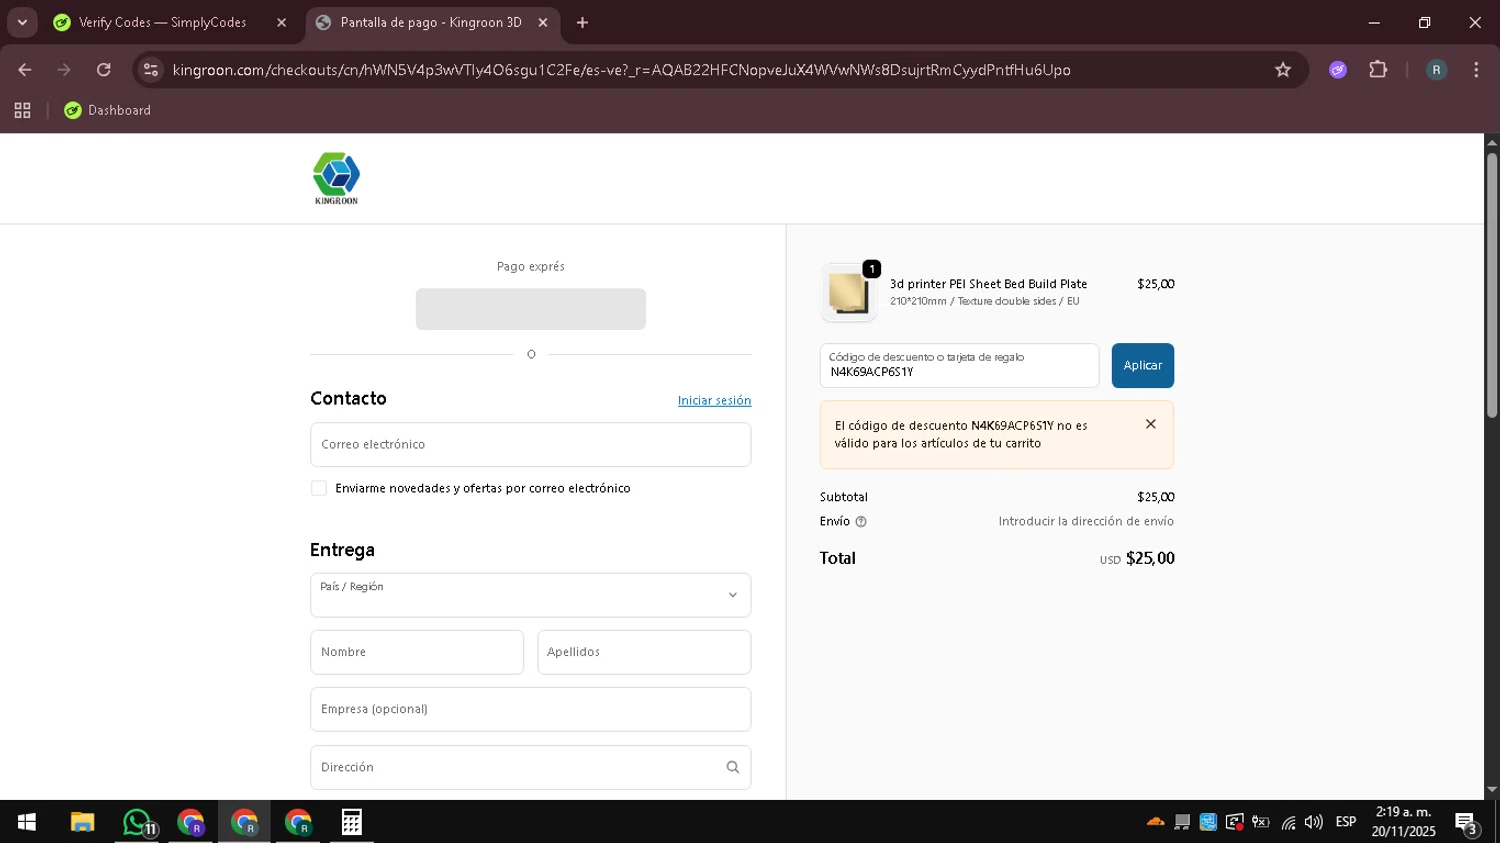Click the discount code input field
Viewport: 1500px width, 843px height.
959,366
